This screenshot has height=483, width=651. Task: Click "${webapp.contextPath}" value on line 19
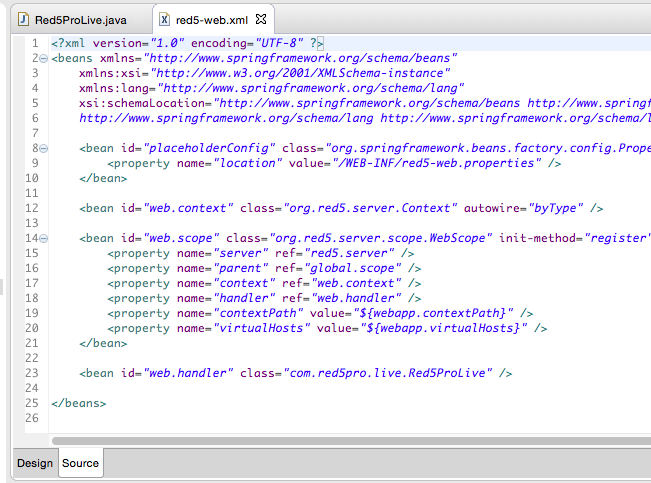tap(433, 313)
